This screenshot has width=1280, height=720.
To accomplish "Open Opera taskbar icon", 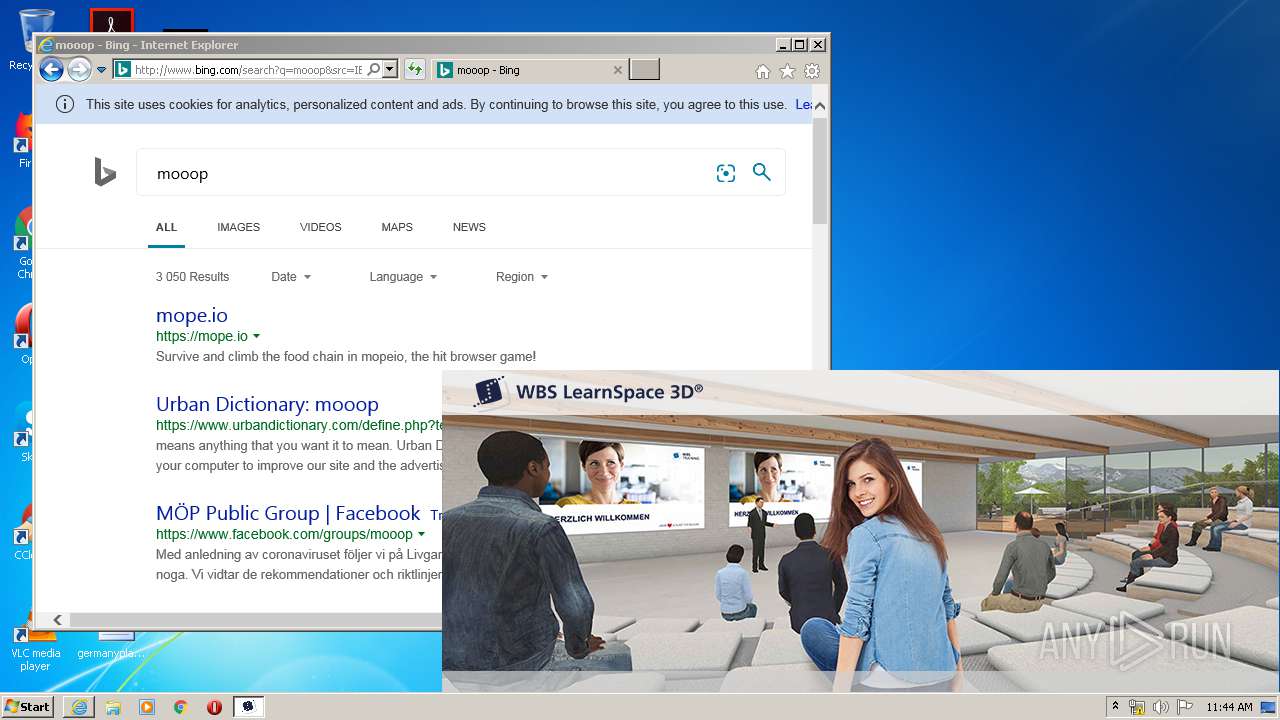I will point(214,707).
